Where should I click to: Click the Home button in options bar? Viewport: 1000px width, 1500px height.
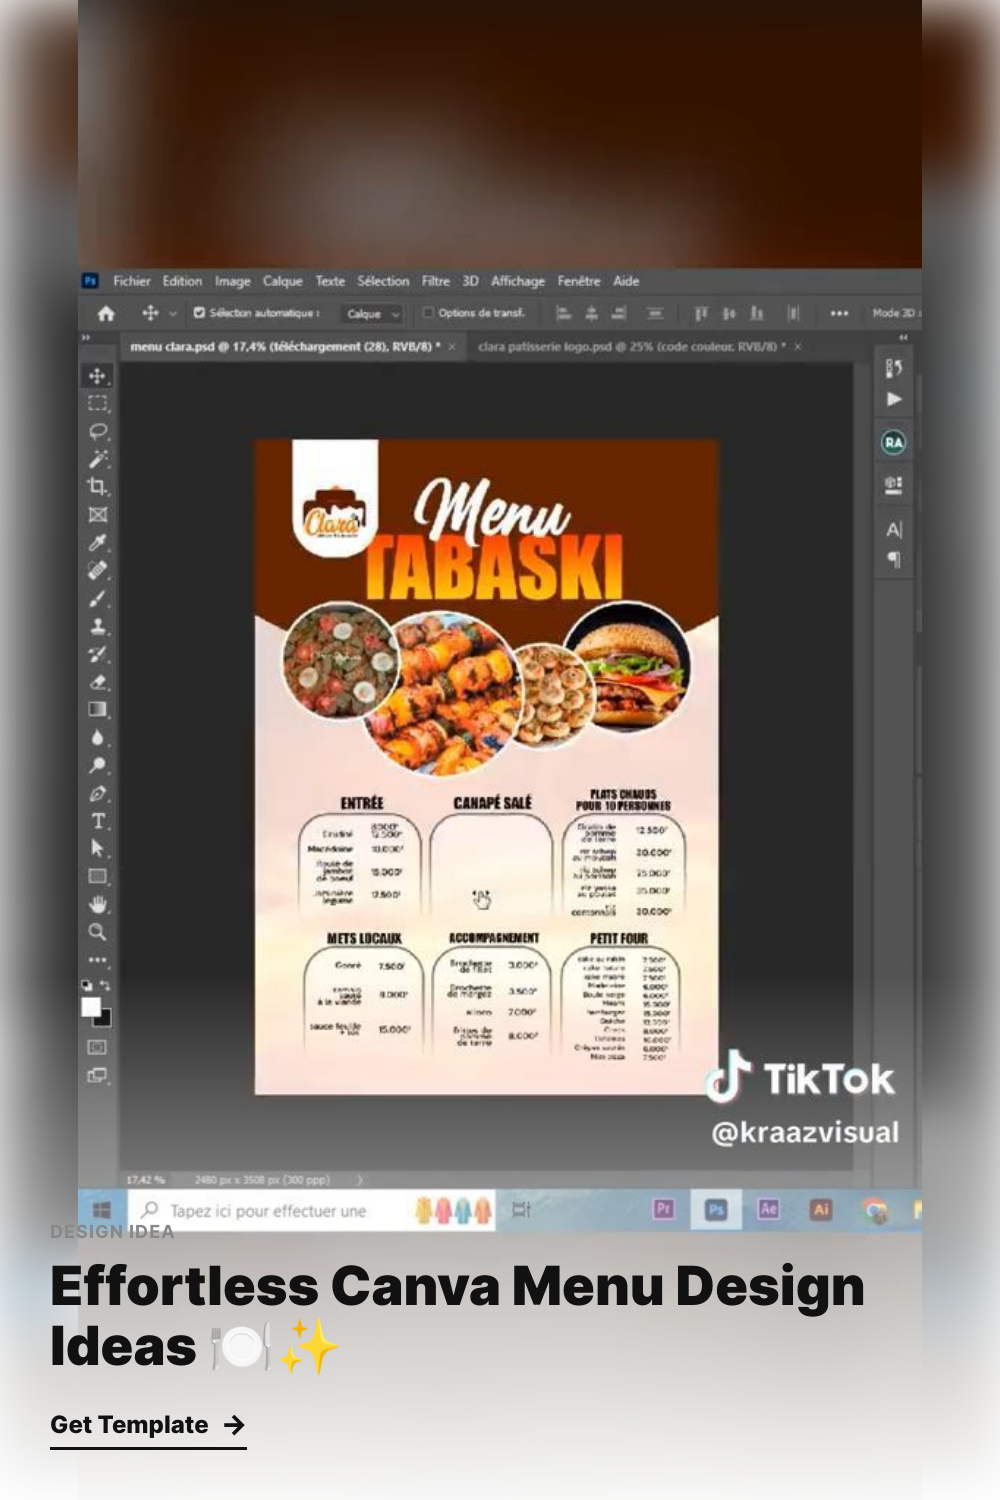coord(106,314)
